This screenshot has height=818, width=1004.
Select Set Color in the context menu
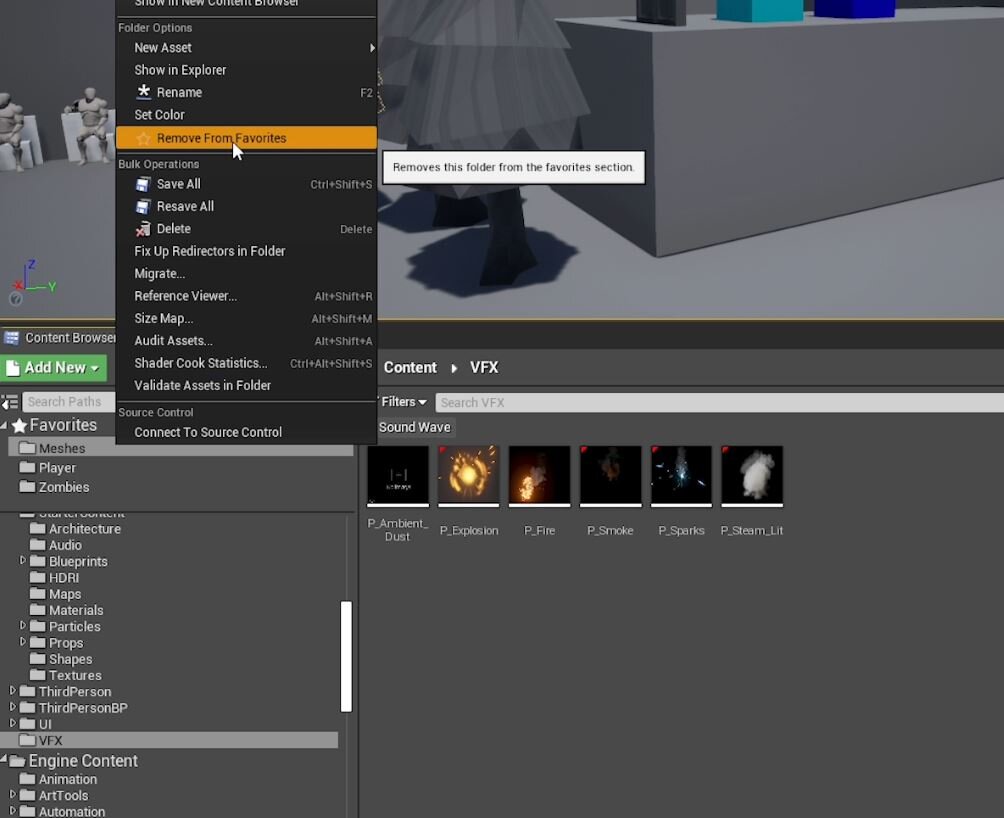click(159, 114)
